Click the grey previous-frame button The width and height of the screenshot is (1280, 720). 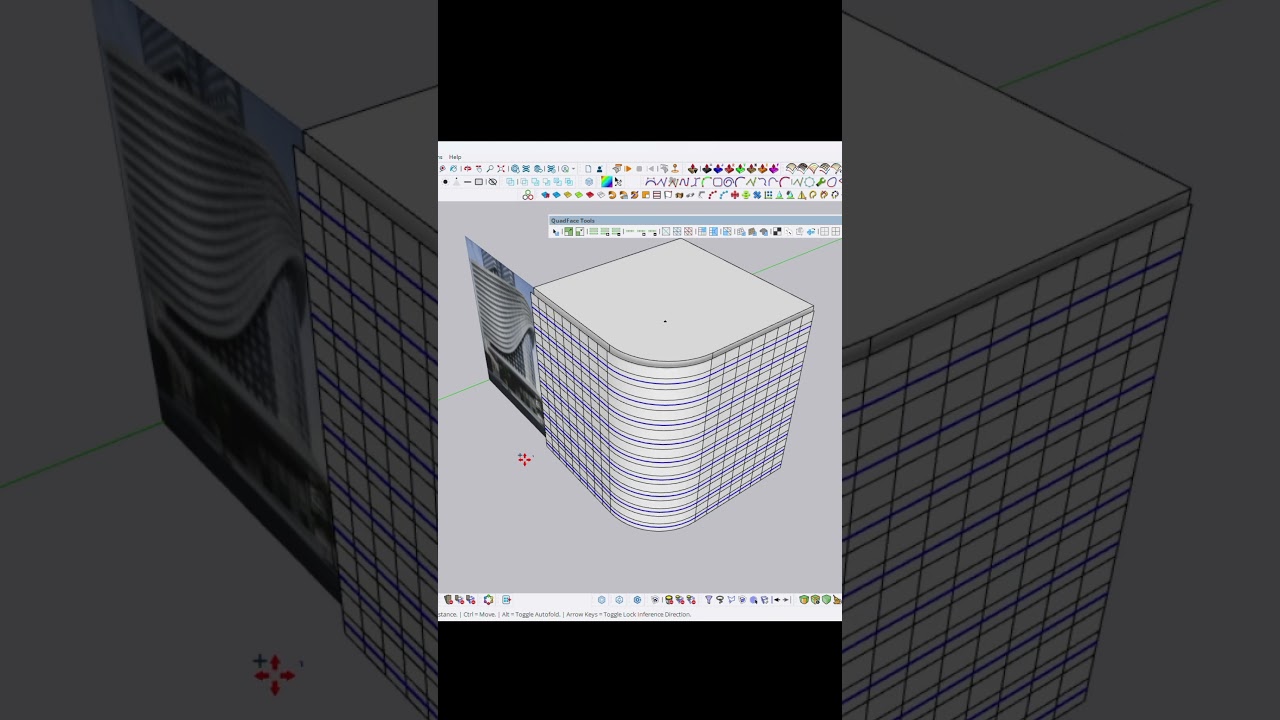click(651, 169)
